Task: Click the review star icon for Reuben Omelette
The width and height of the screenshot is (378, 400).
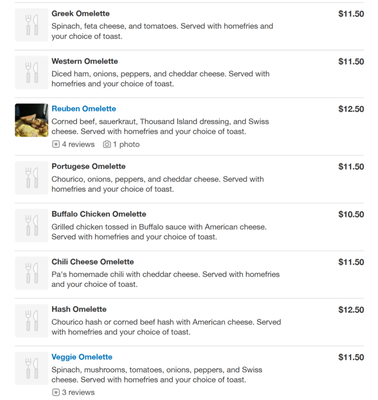Action: point(56,144)
